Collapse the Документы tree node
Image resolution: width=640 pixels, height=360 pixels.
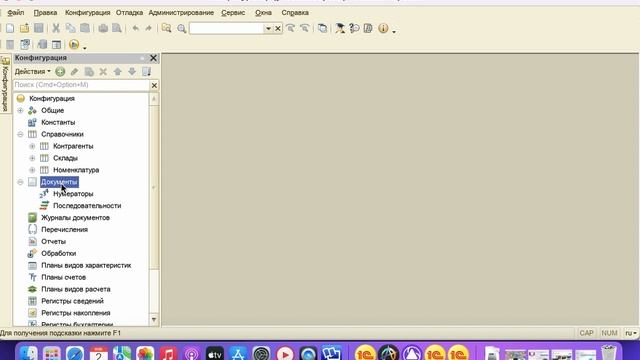[20, 182]
